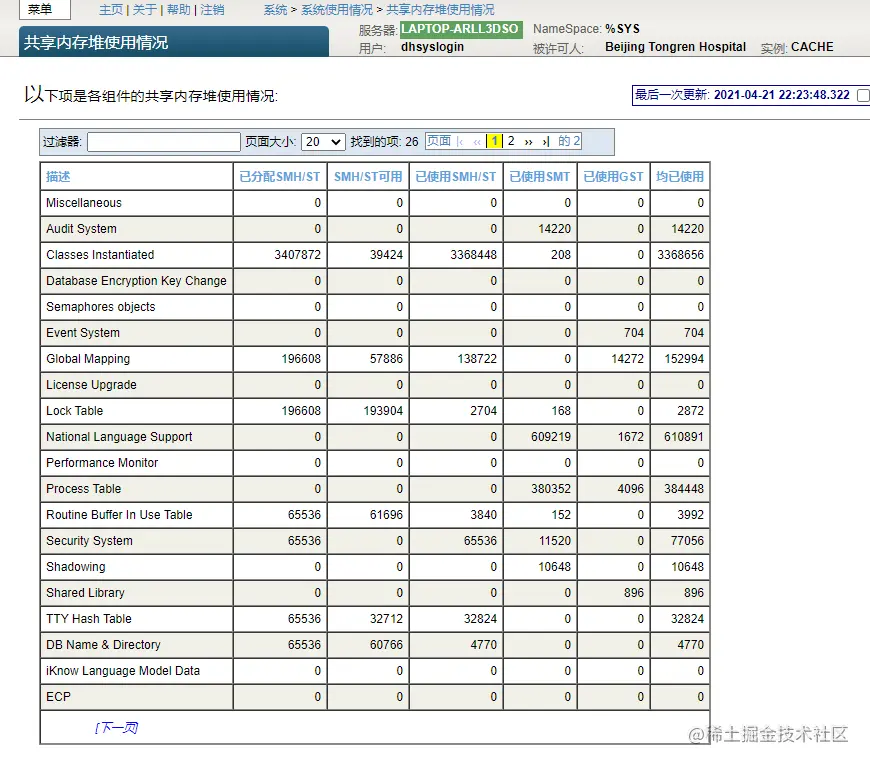Click value 57886 in Global Mapping row
The width and height of the screenshot is (870, 766).
point(386,359)
